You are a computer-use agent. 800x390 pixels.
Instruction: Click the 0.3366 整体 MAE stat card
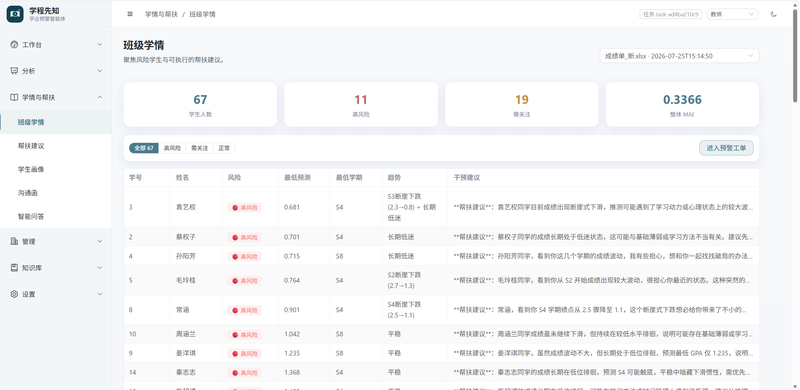682,104
